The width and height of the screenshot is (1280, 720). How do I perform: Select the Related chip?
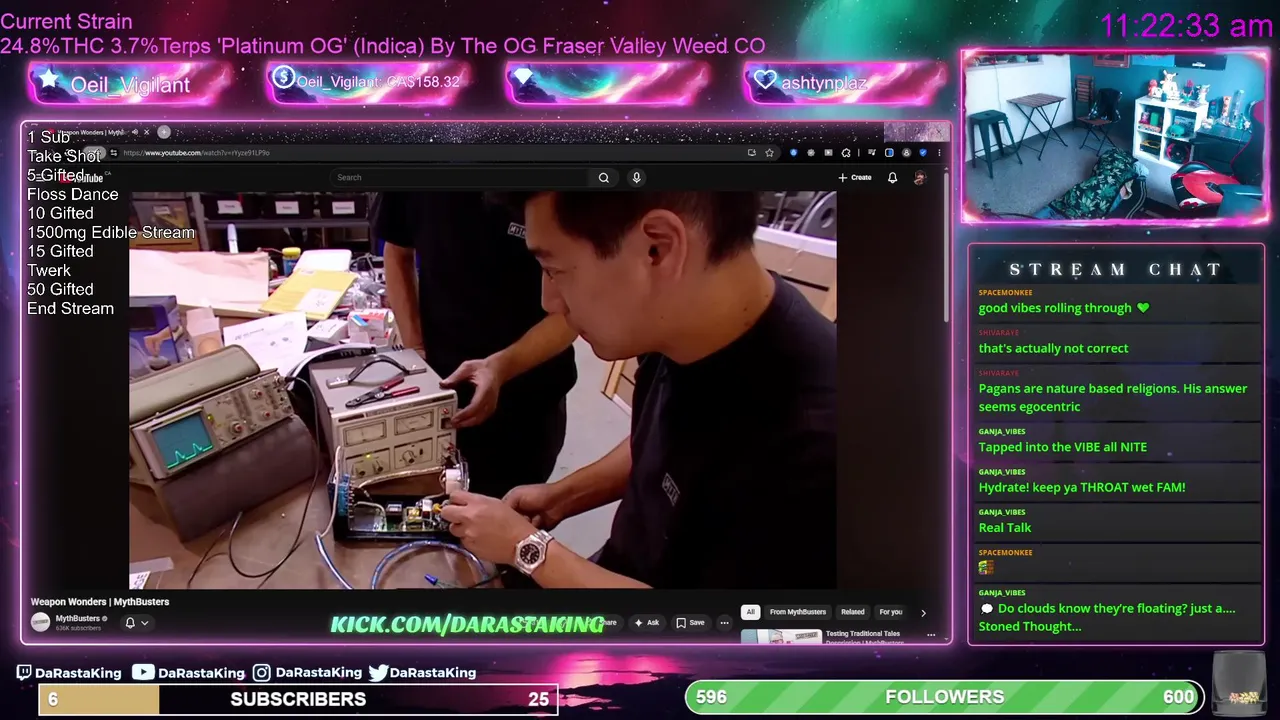tap(853, 612)
